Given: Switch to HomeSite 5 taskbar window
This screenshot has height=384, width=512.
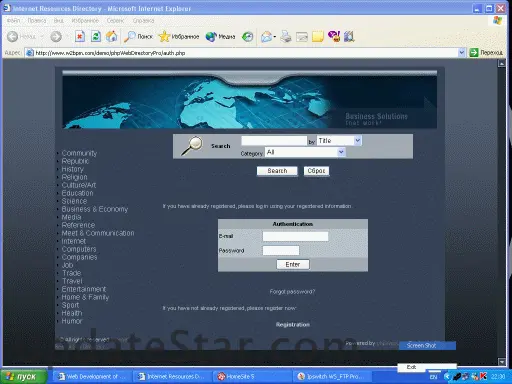Looking at the screenshot, I should coord(252,377).
